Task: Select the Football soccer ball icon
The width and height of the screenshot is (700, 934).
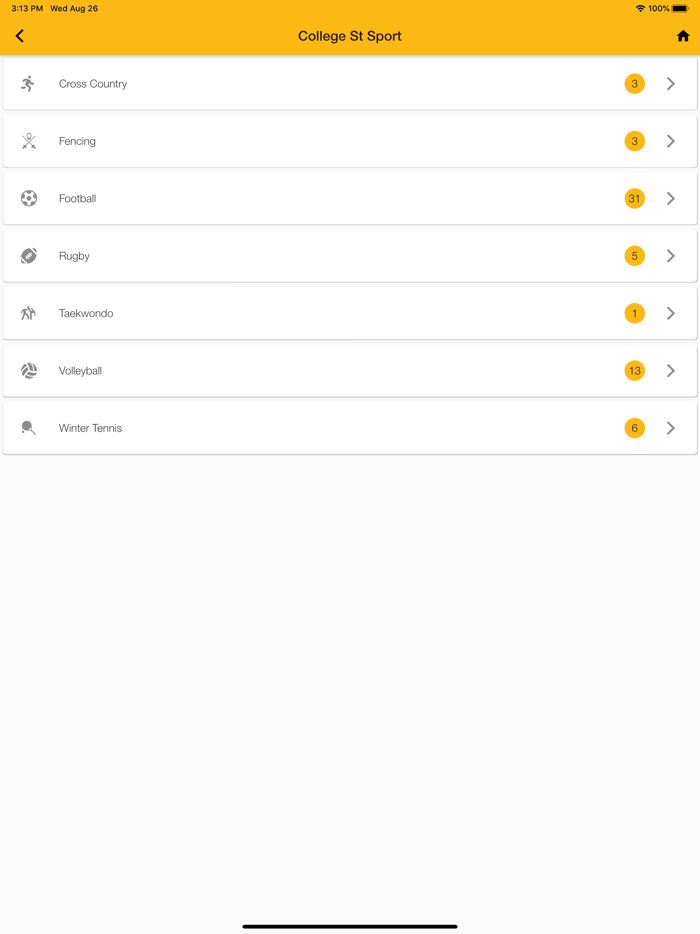Action: click(x=28, y=198)
